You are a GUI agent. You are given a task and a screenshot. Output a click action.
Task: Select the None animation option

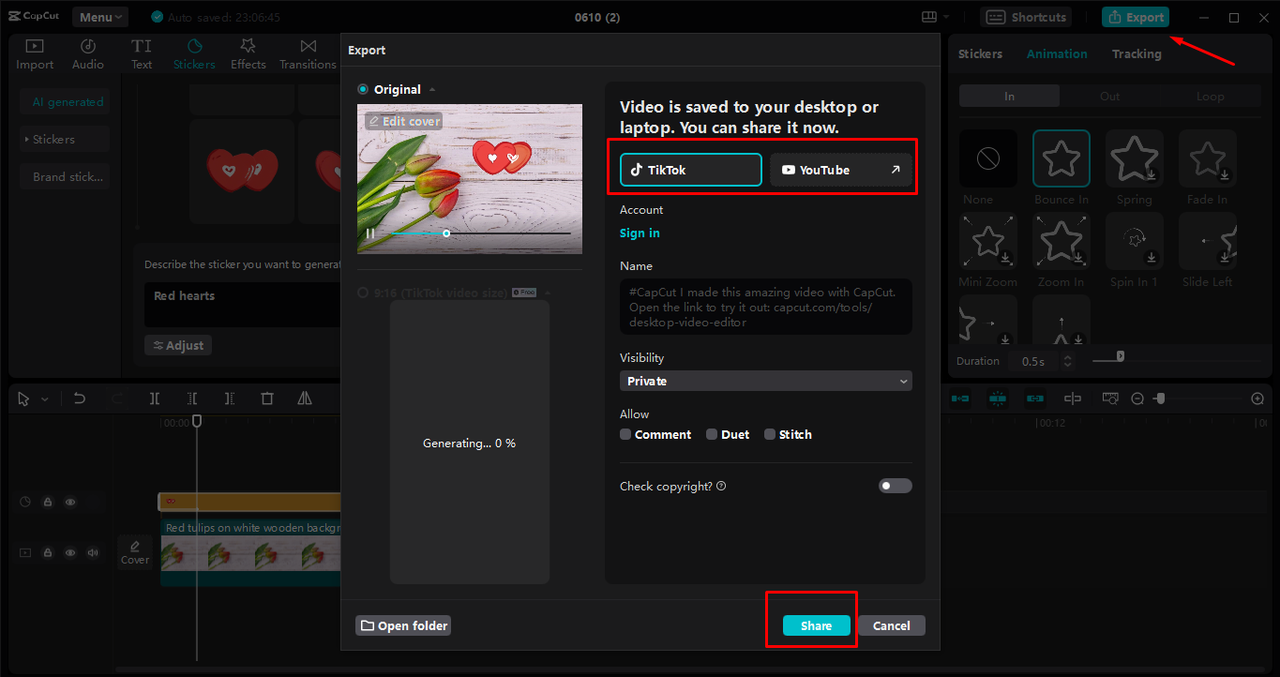pyautogui.click(x=988, y=159)
